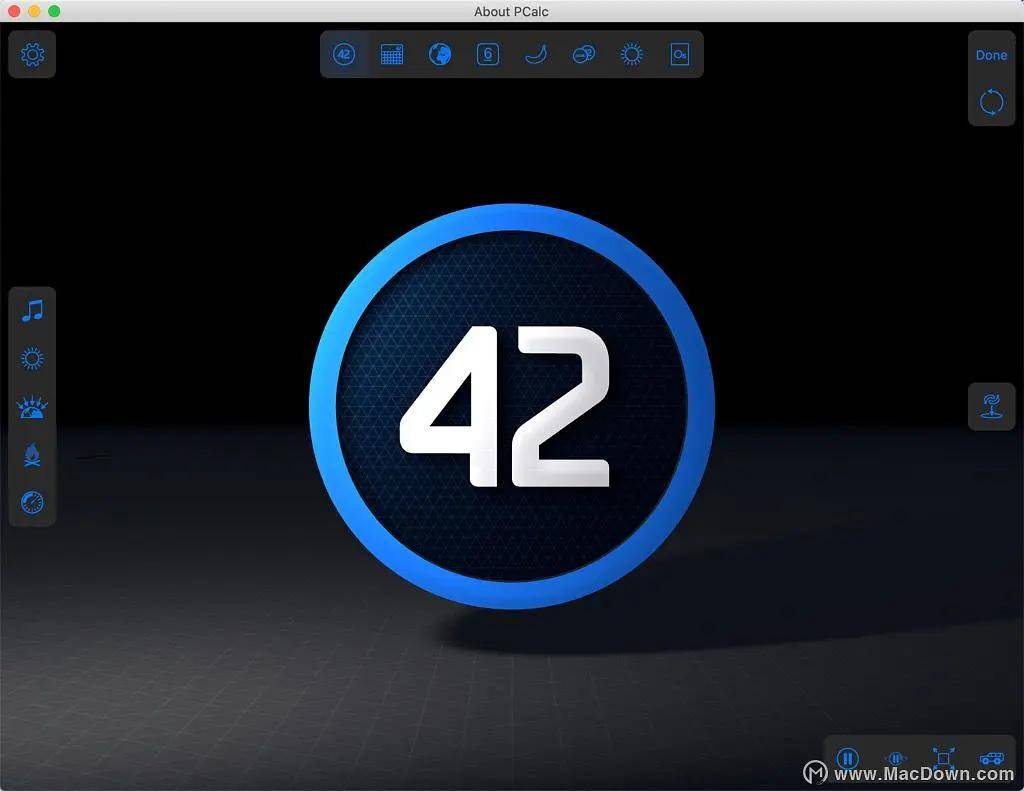Toggle the gravity arrows globe icon
The image size is (1024, 791).
tap(33, 407)
